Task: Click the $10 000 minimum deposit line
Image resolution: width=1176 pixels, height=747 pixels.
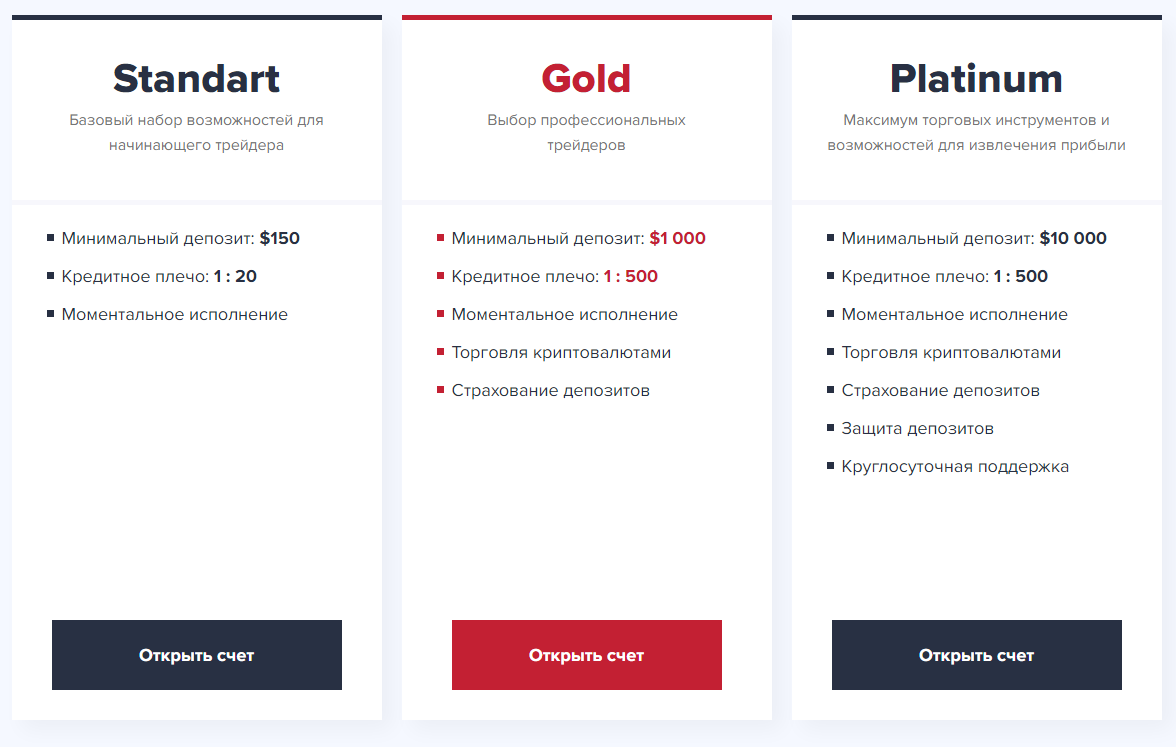Action: pyautogui.click(x=974, y=238)
